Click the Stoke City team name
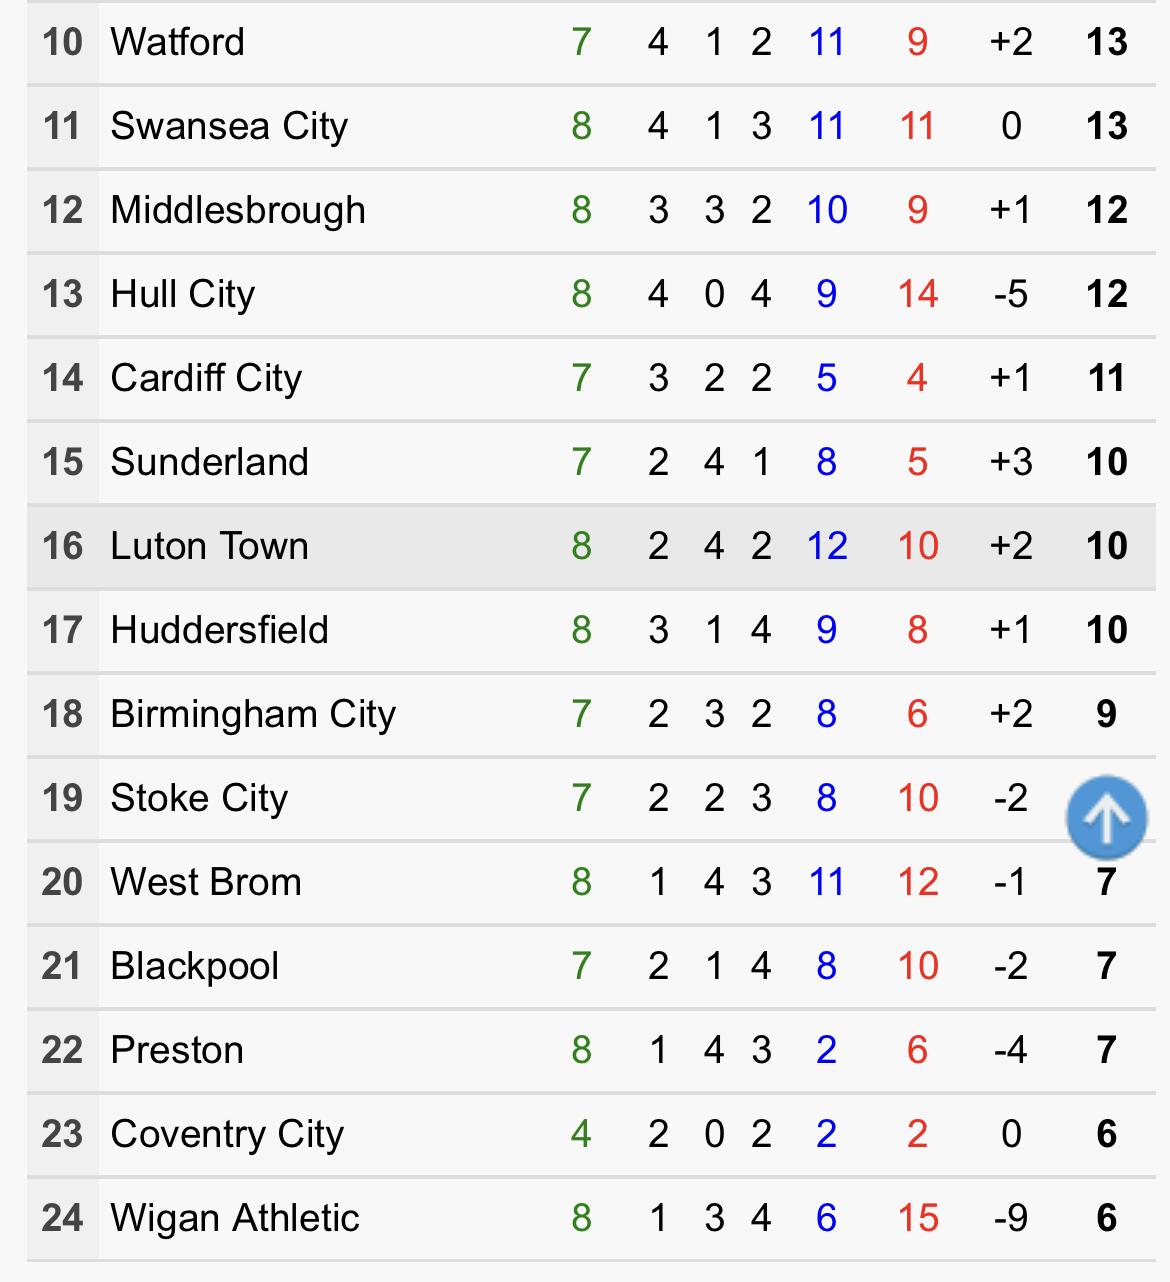This screenshot has height=1282, width=1170. [x=199, y=798]
